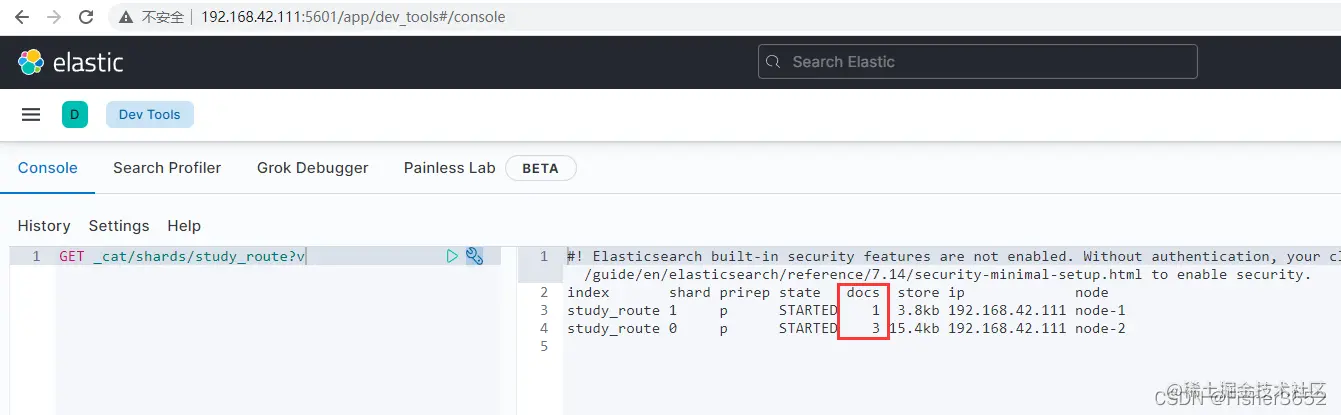Click the not-secure warning icon
This screenshot has width=1341, height=415.
pyautogui.click(x=125, y=17)
